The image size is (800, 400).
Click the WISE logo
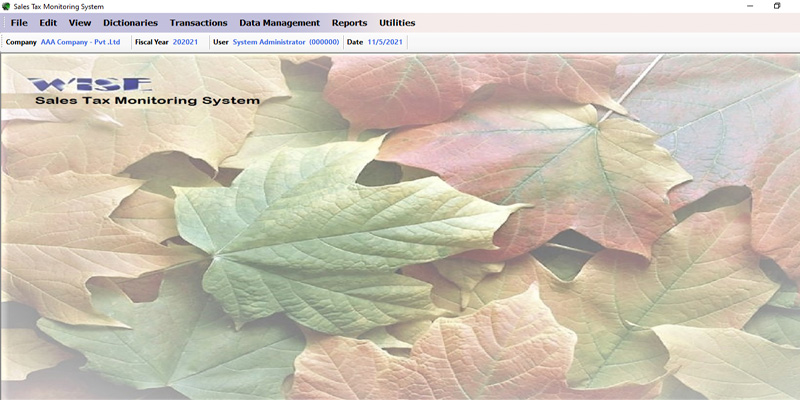[91, 85]
